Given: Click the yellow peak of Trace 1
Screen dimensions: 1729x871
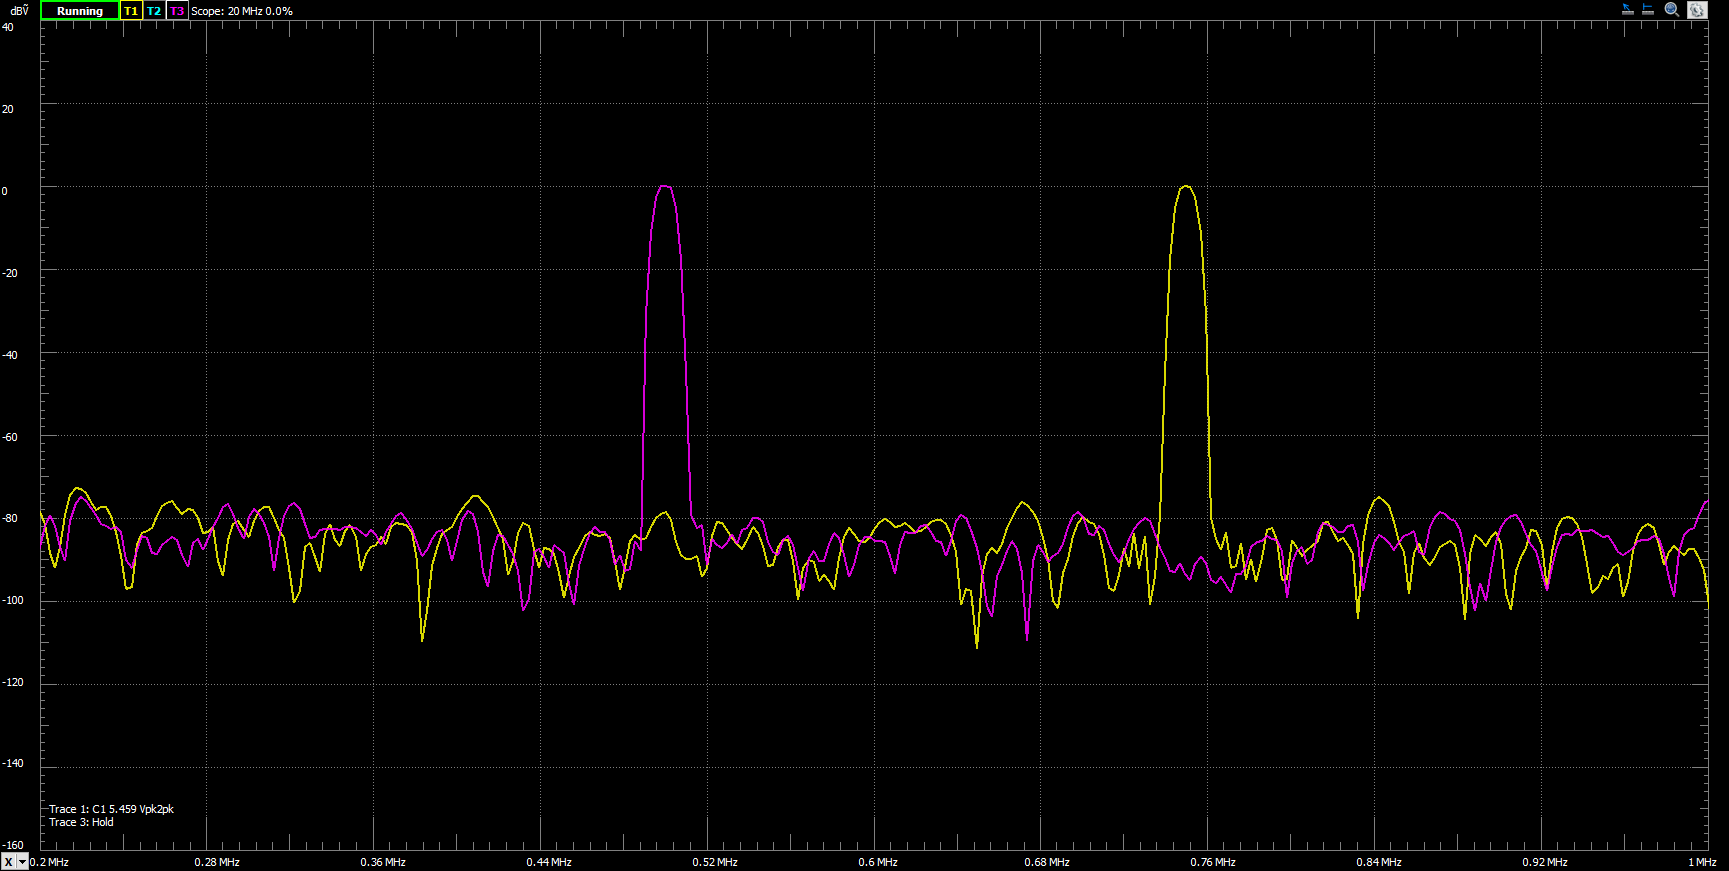Looking at the screenshot, I should pyautogui.click(x=1186, y=187).
